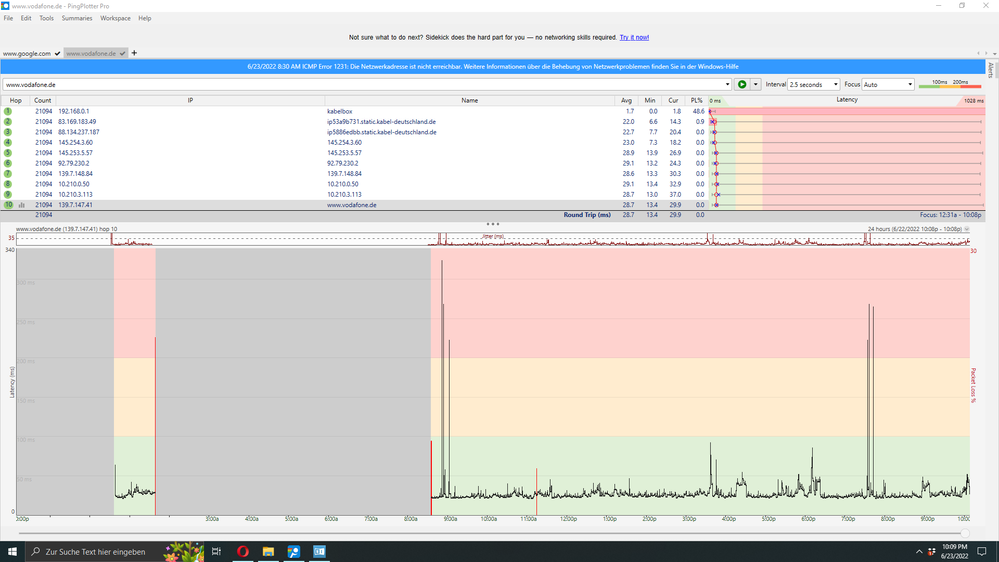Expand the target address history dropdown arrow
Image resolution: width=999 pixels, height=562 pixels.
[727, 84]
